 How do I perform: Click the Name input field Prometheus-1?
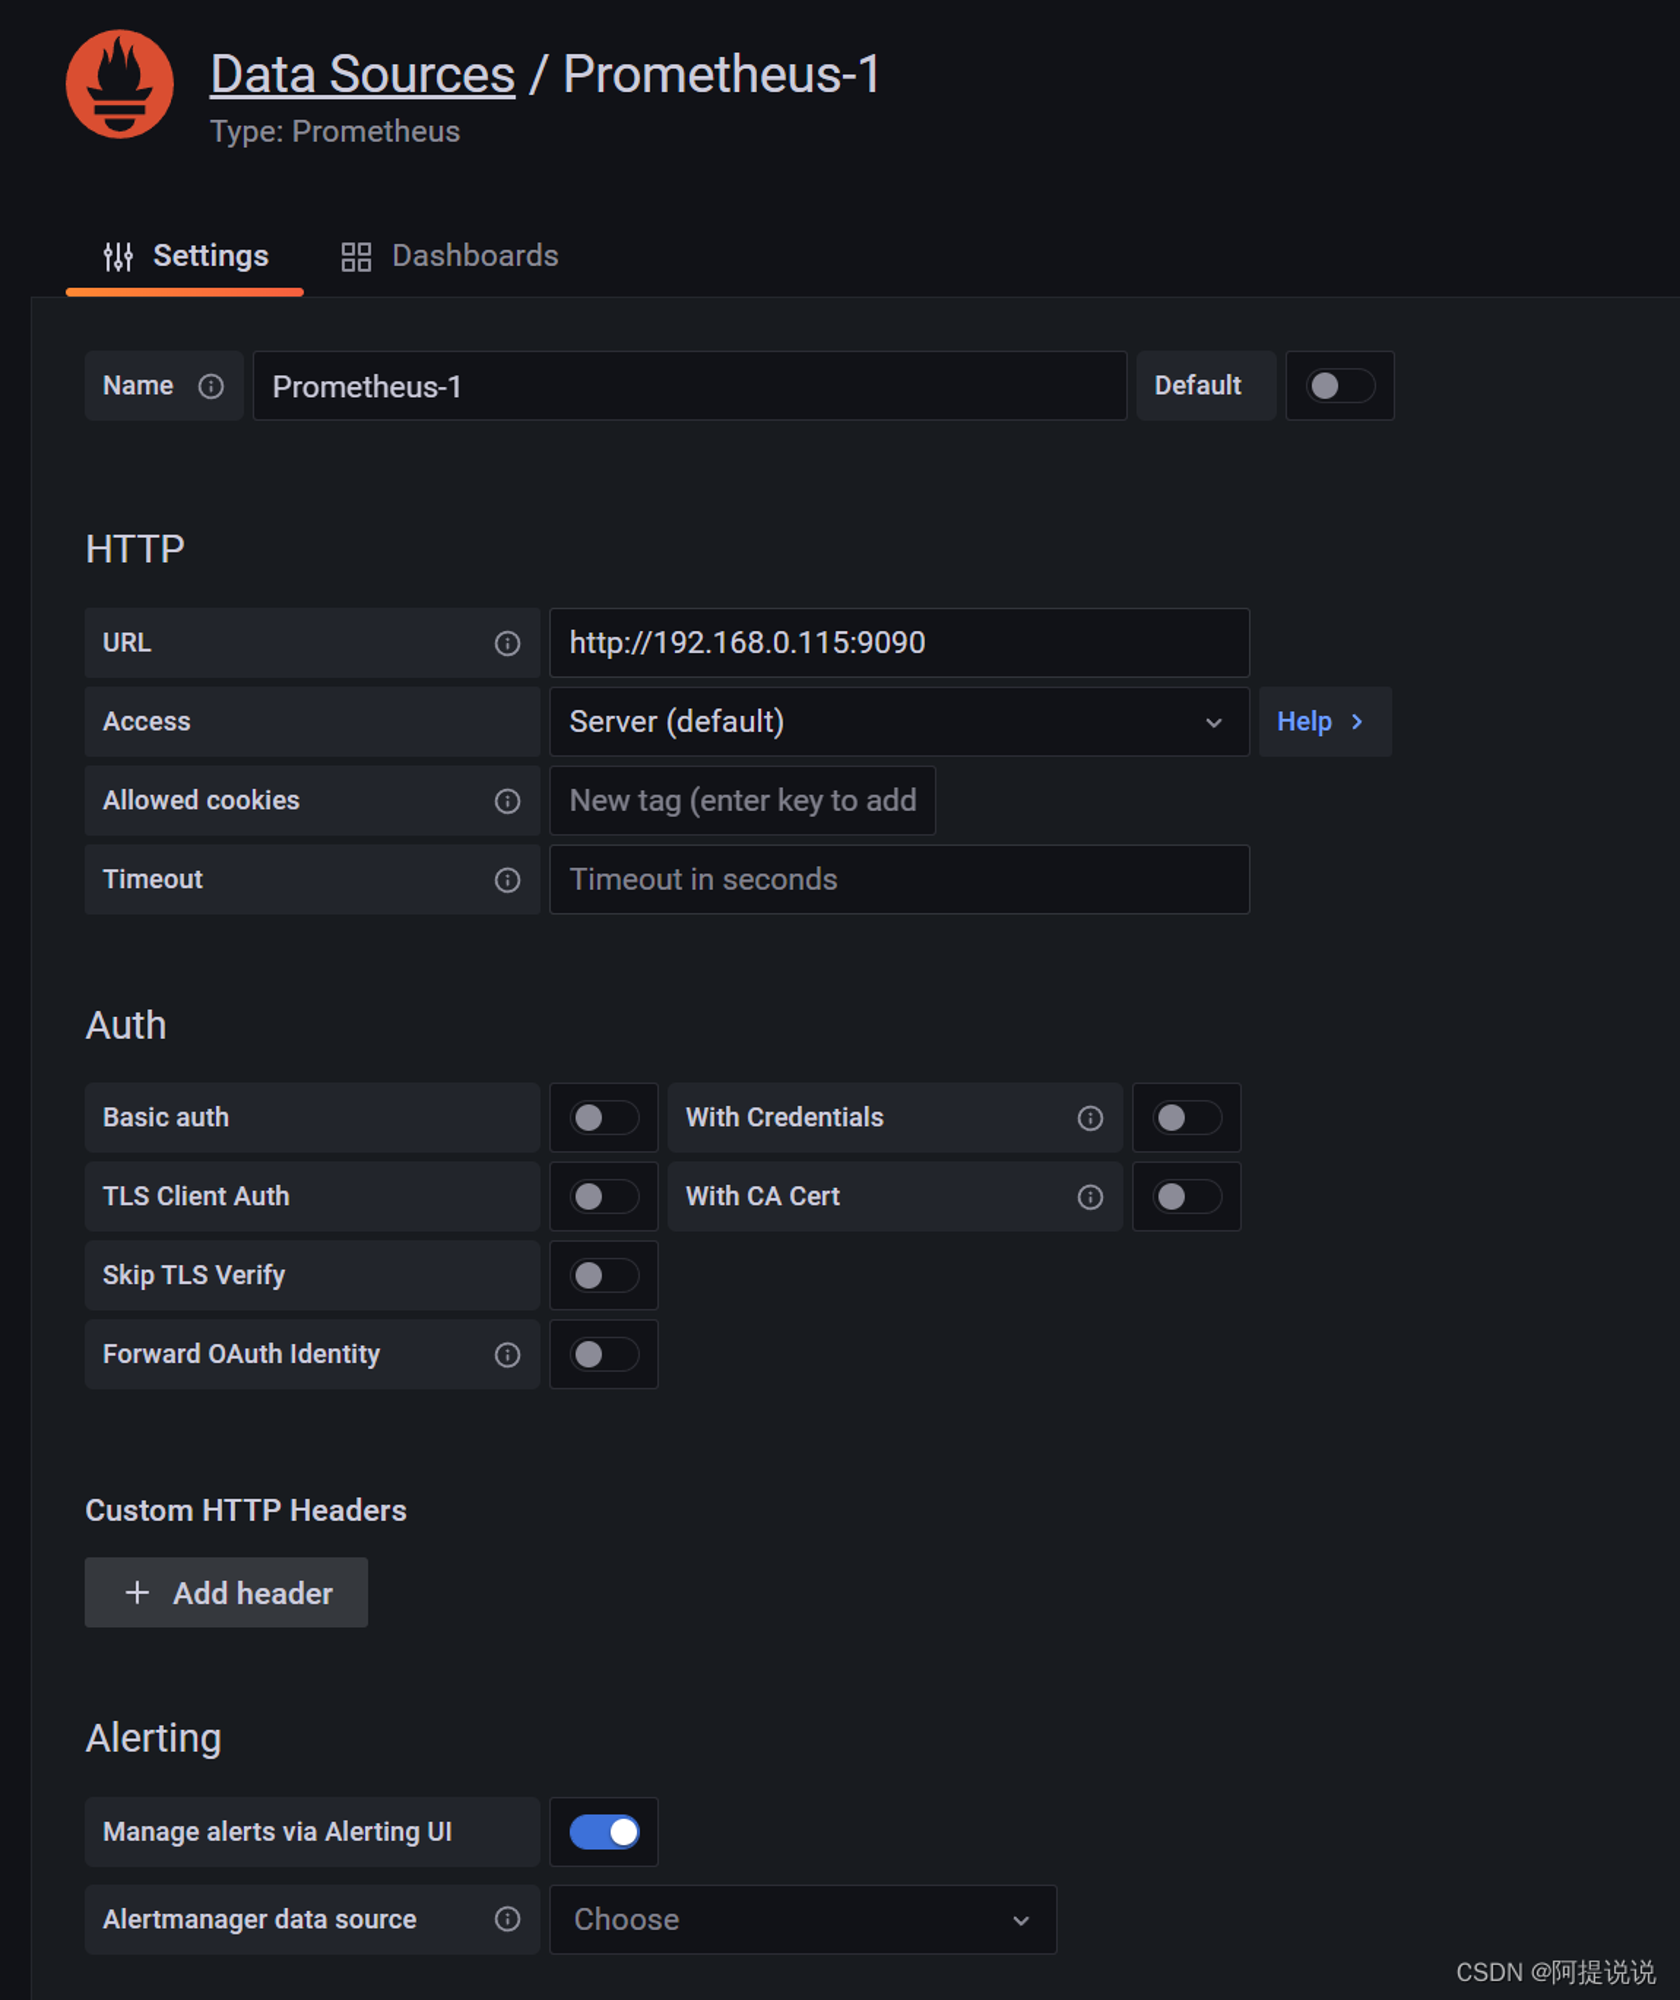pyautogui.click(x=690, y=386)
